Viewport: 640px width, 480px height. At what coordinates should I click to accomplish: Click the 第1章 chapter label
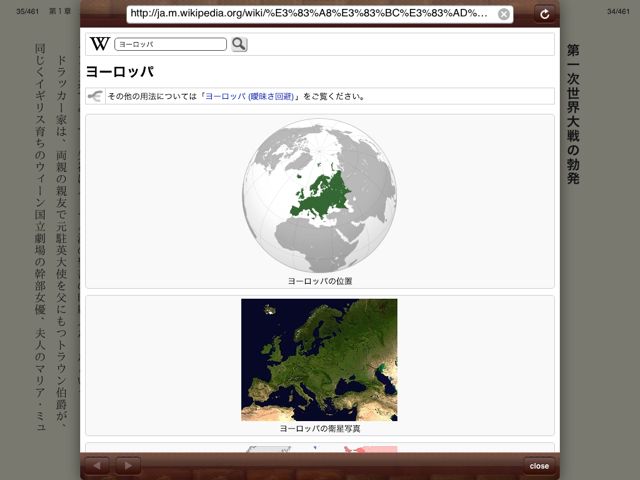click(60, 11)
